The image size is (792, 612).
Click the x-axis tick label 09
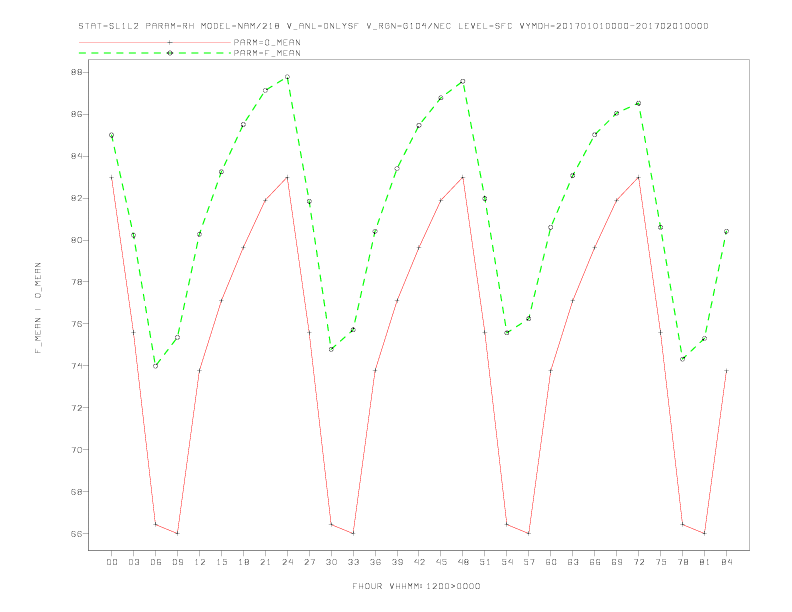point(177,562)
